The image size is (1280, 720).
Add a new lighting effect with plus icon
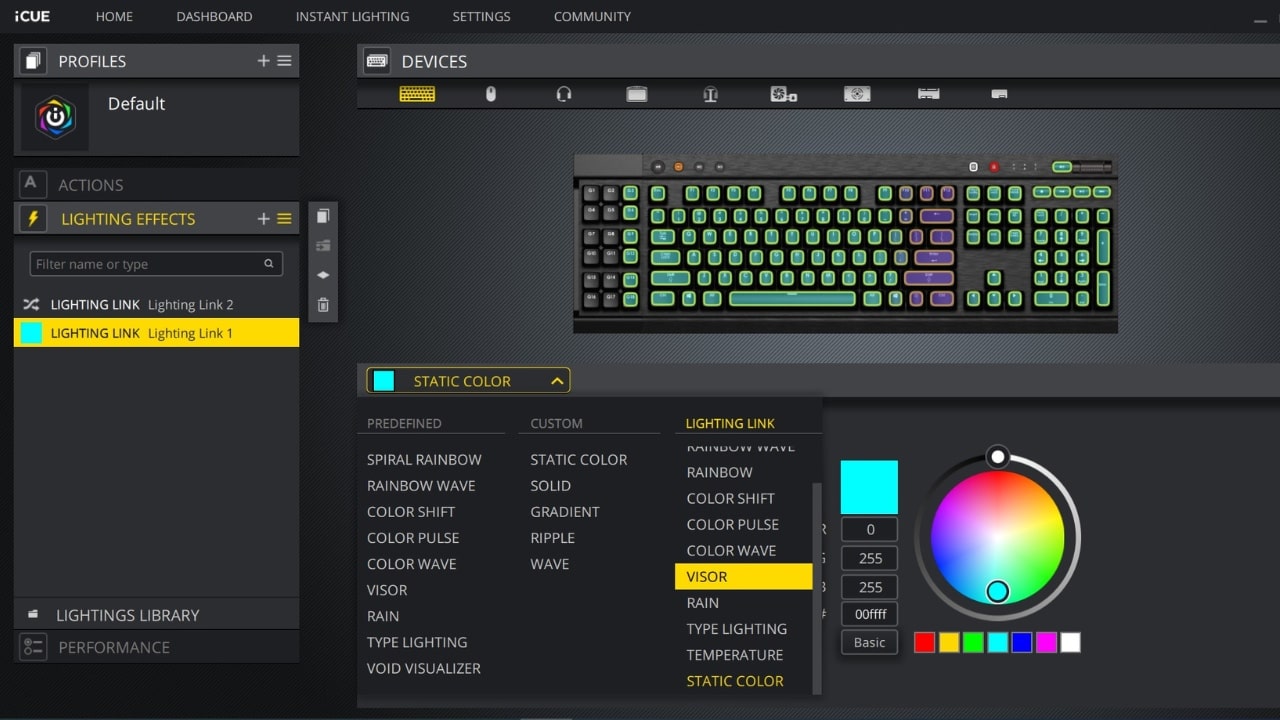[x=264, y=219]
